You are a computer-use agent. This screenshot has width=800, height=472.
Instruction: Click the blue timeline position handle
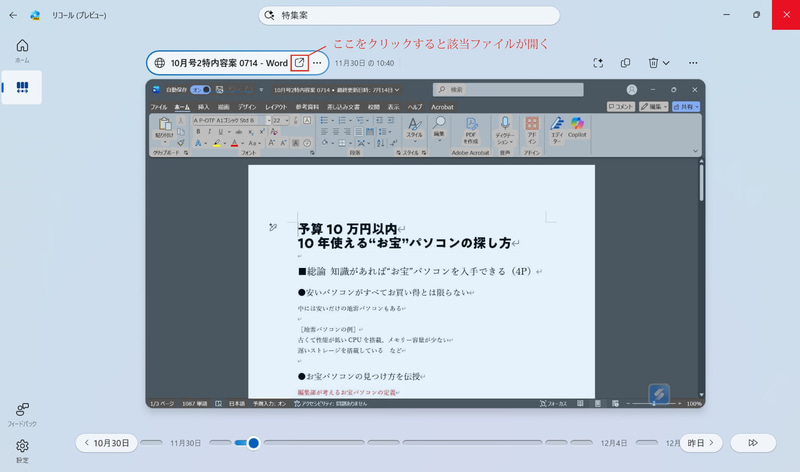click(253, 443)
